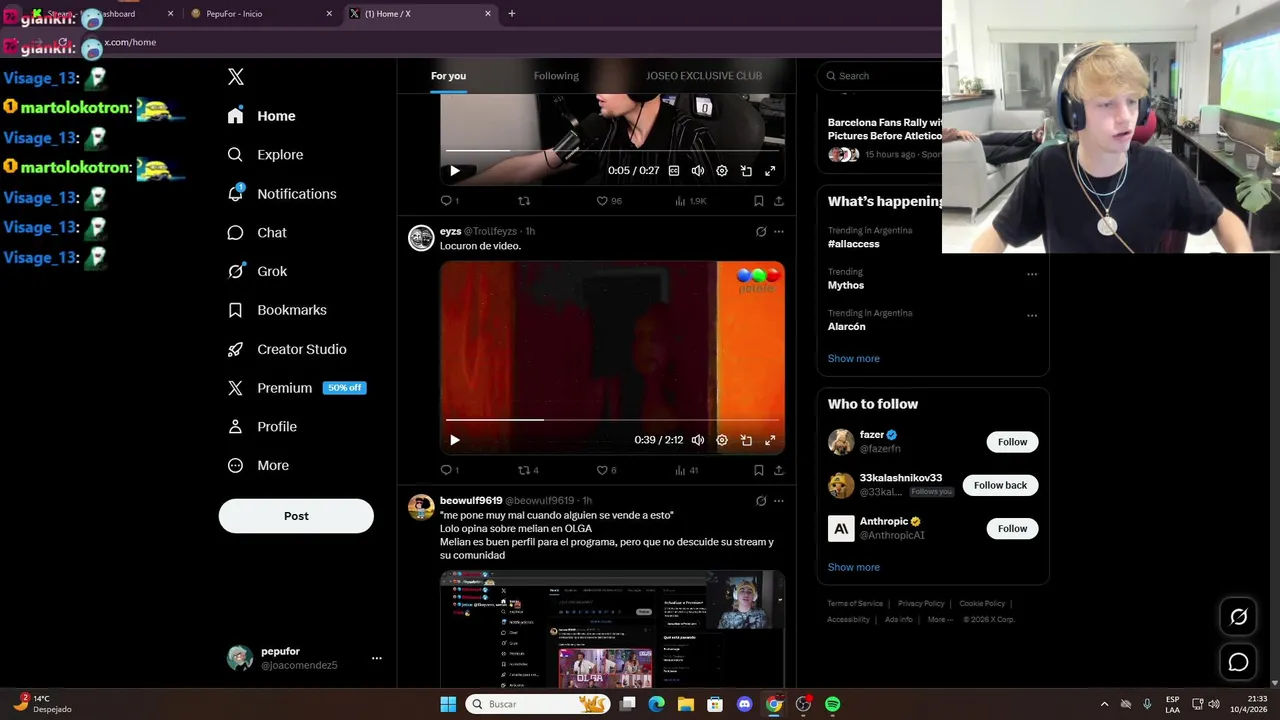Open Profile in the sidebar
This screenshot has height=720, width=1280.
point(262,427)
